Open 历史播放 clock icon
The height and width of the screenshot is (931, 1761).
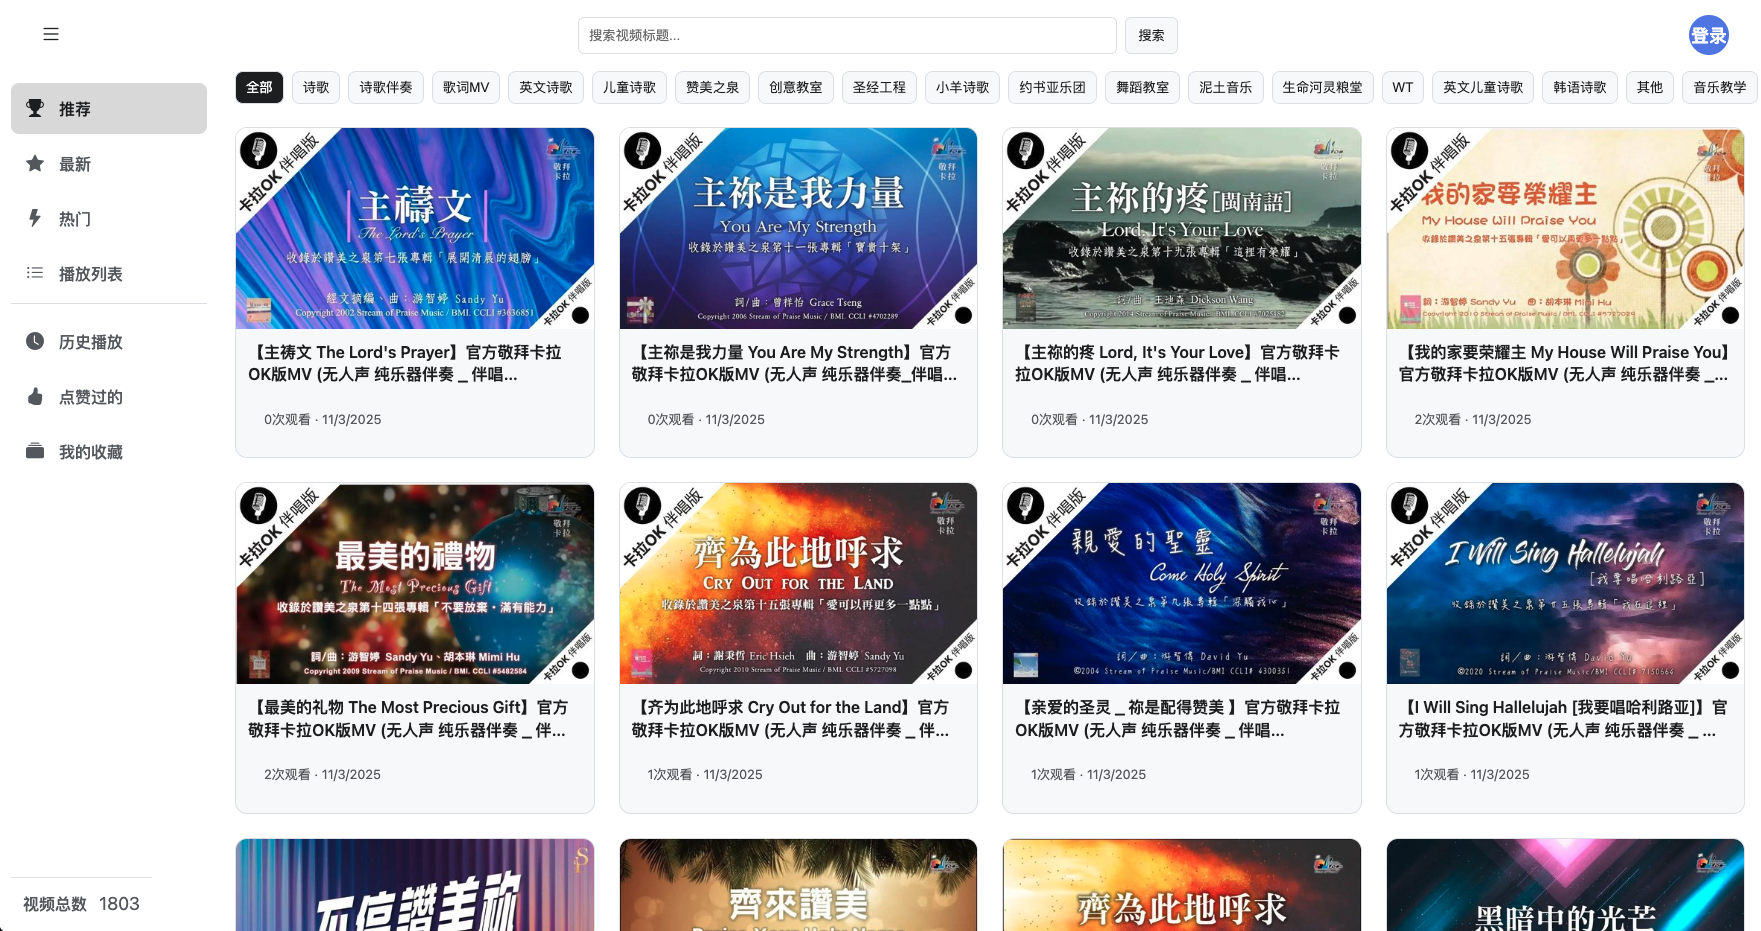point(35,341)
